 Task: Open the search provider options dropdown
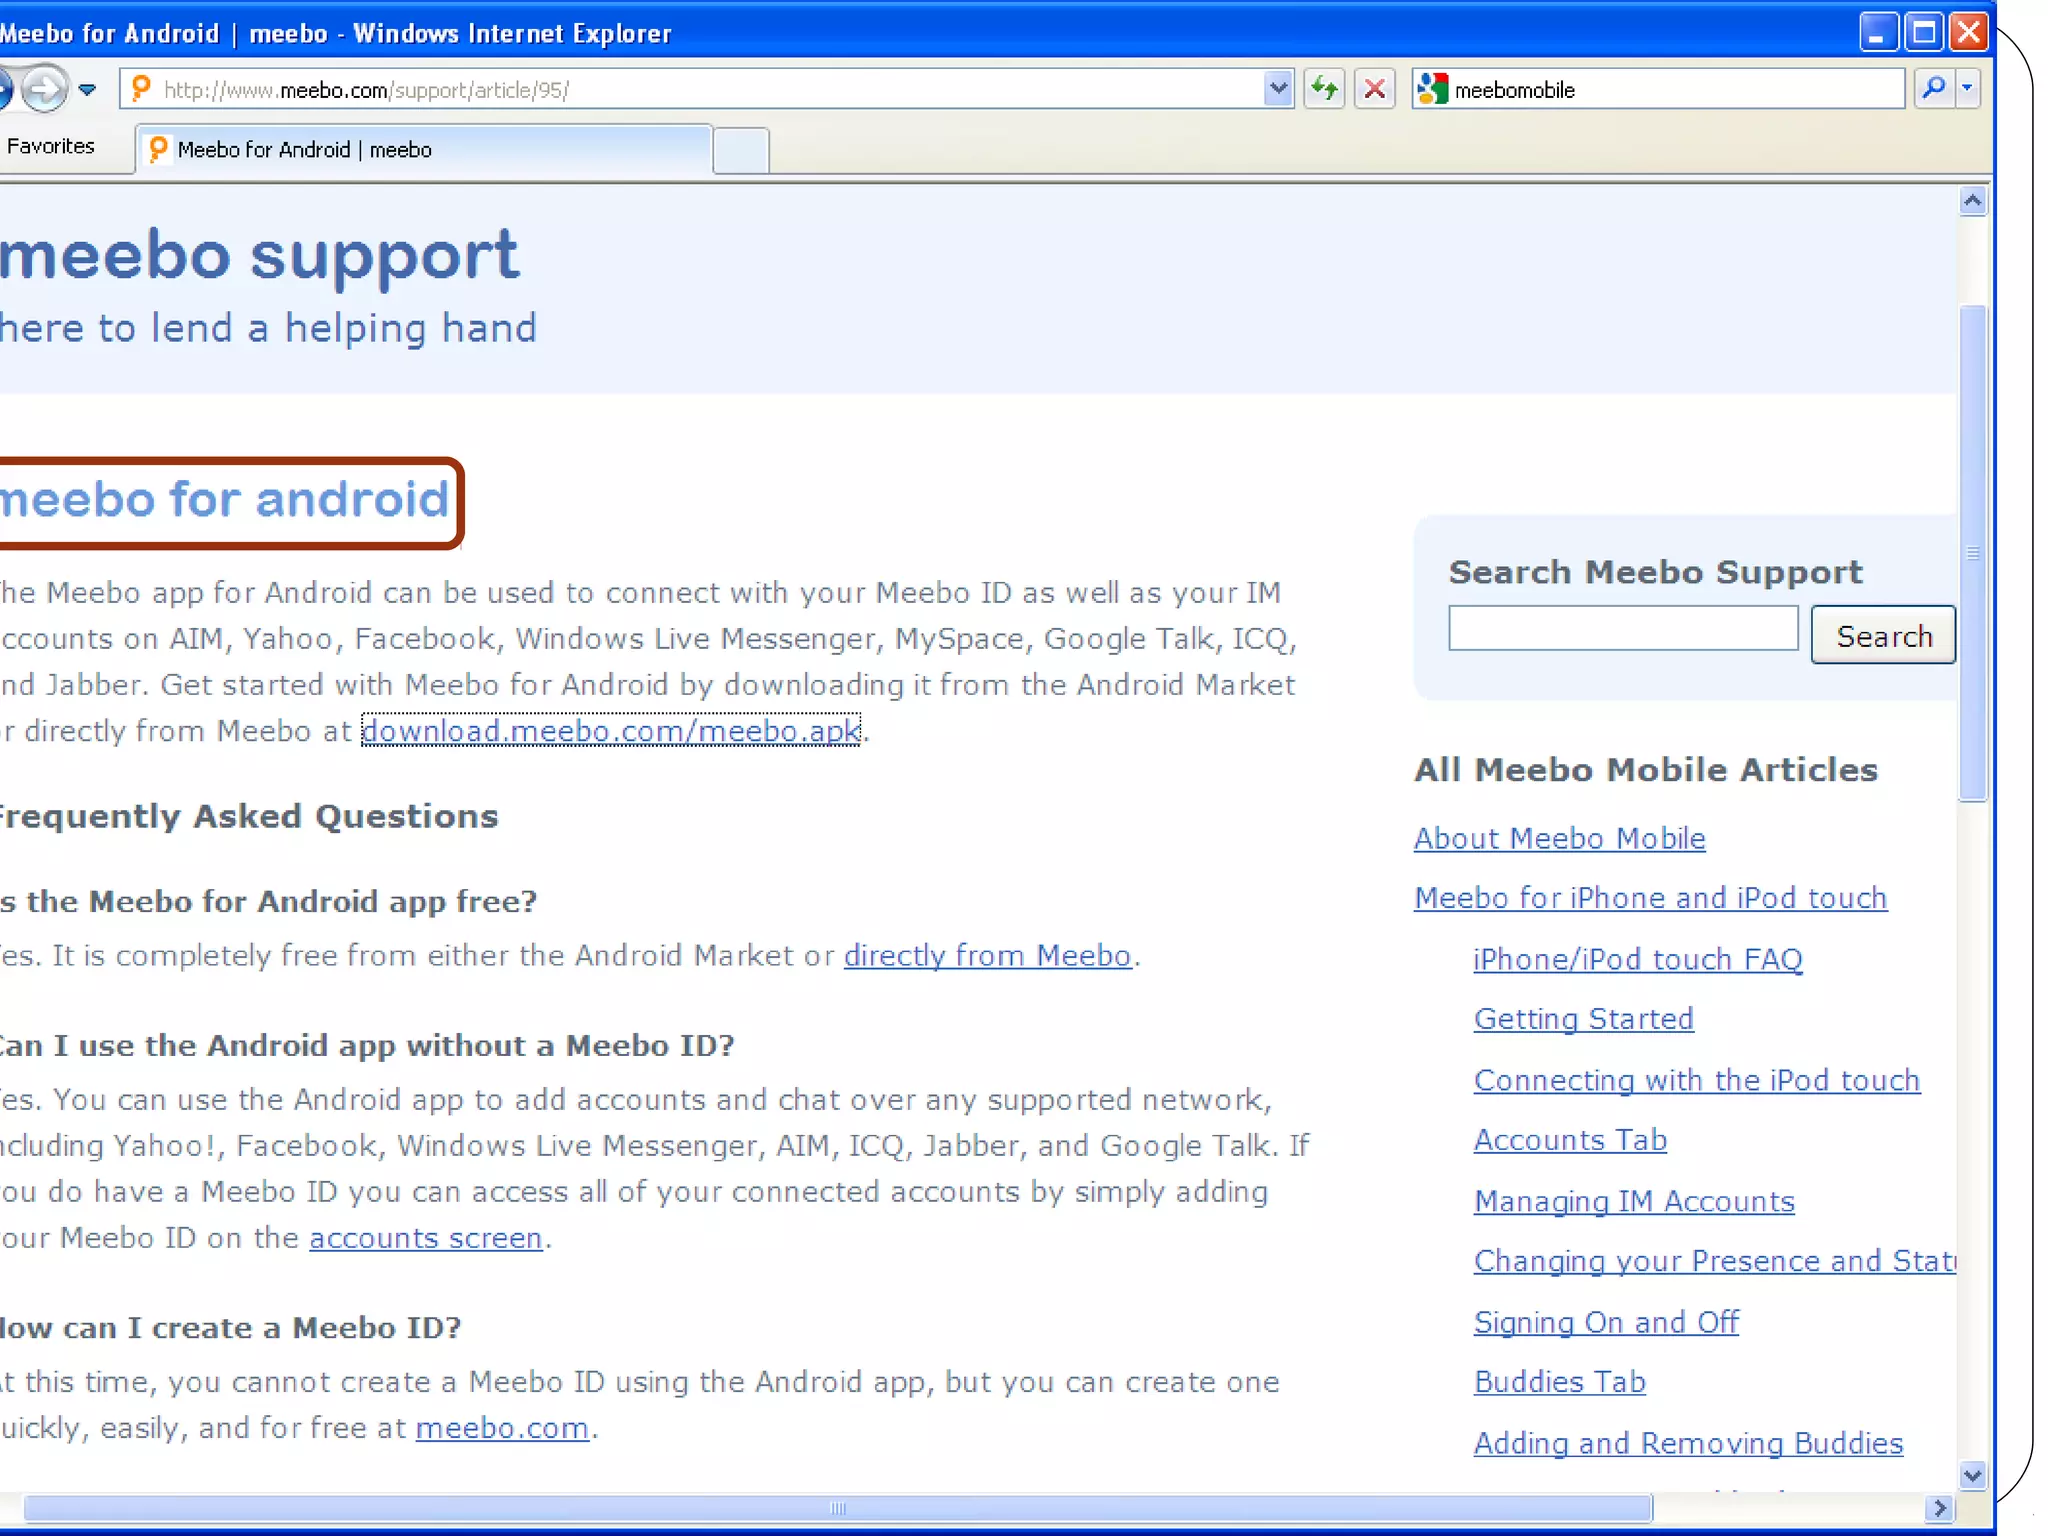pos(1967,89)
